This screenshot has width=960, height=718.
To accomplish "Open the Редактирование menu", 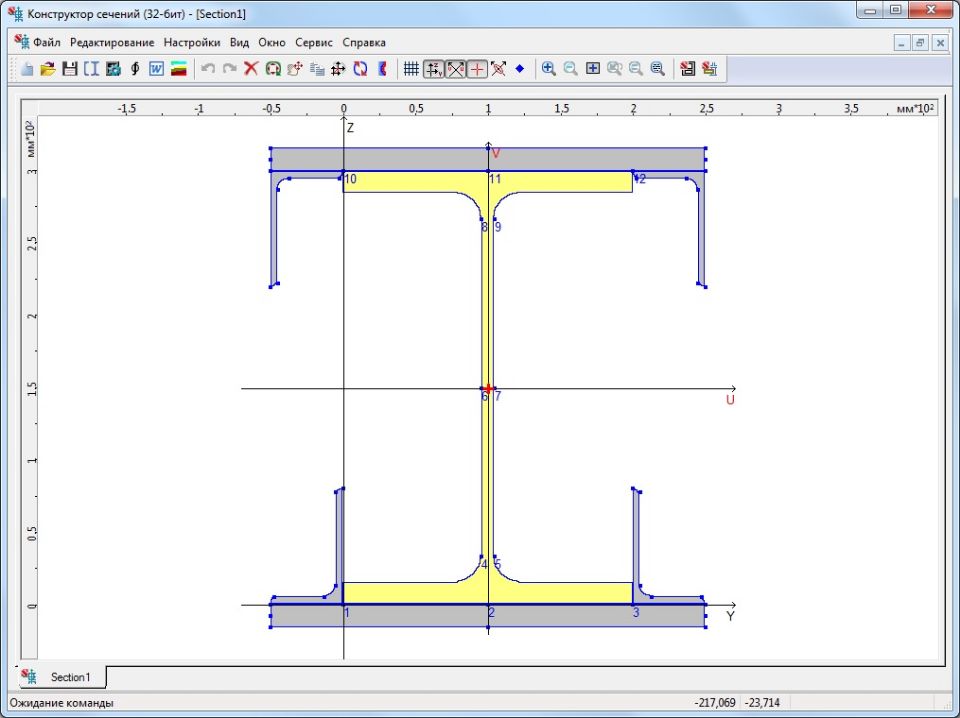I will [112, 43].
